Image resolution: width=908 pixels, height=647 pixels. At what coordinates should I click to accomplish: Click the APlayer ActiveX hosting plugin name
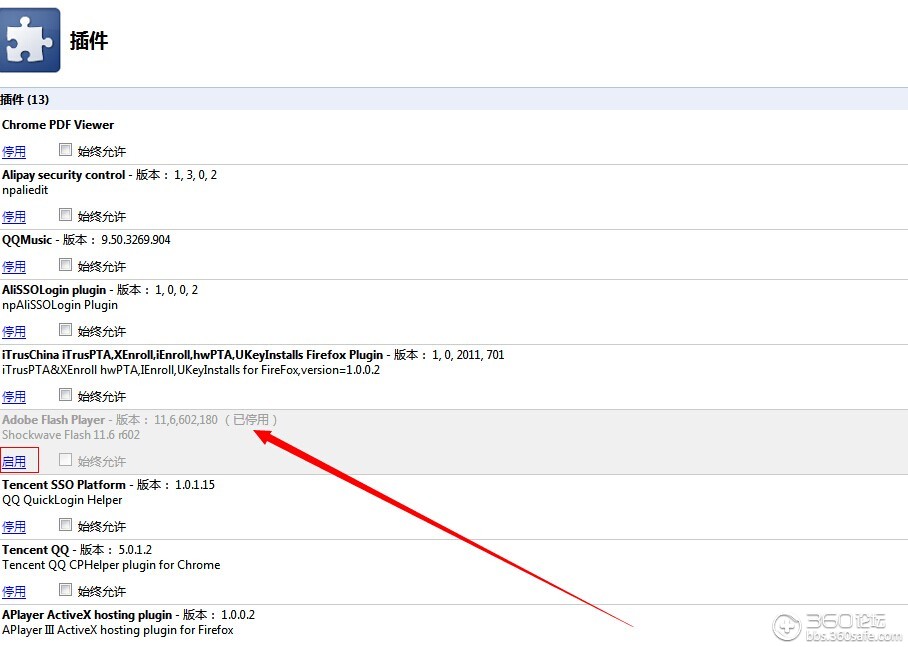[x=87, y=615]
